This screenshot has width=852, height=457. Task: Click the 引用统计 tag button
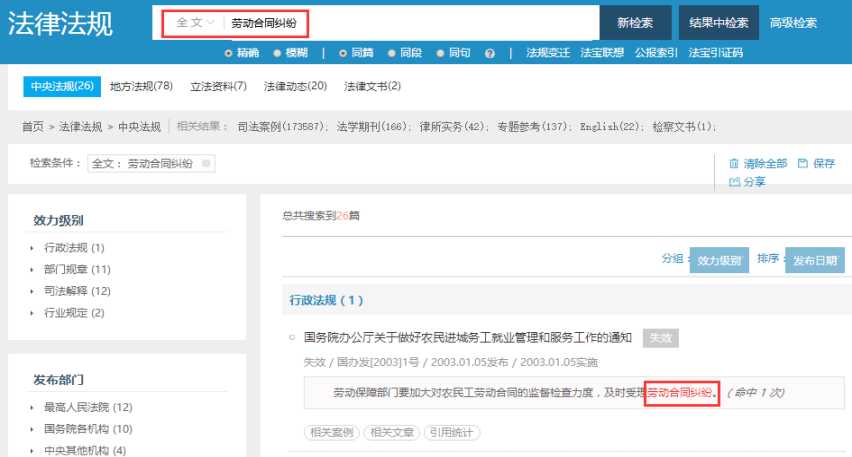pos(452,433)
